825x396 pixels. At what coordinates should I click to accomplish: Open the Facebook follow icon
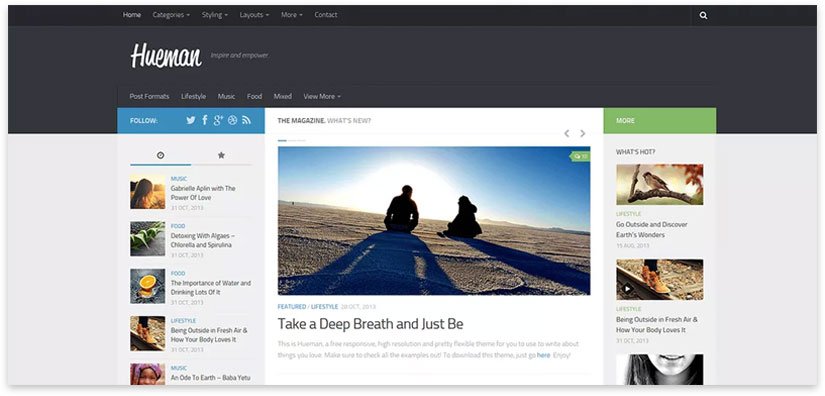[x=205, y=120]
